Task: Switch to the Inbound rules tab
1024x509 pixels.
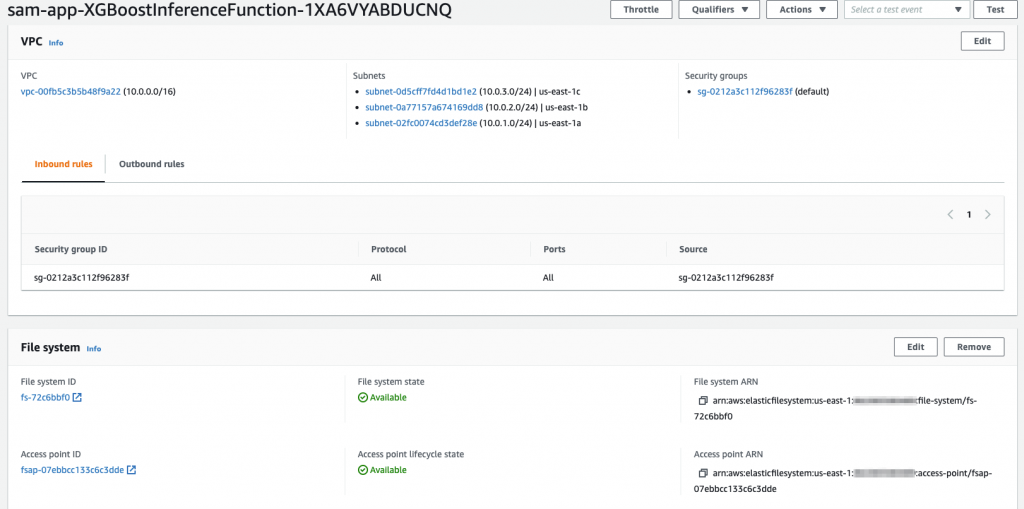Action: tap(63, 164)
